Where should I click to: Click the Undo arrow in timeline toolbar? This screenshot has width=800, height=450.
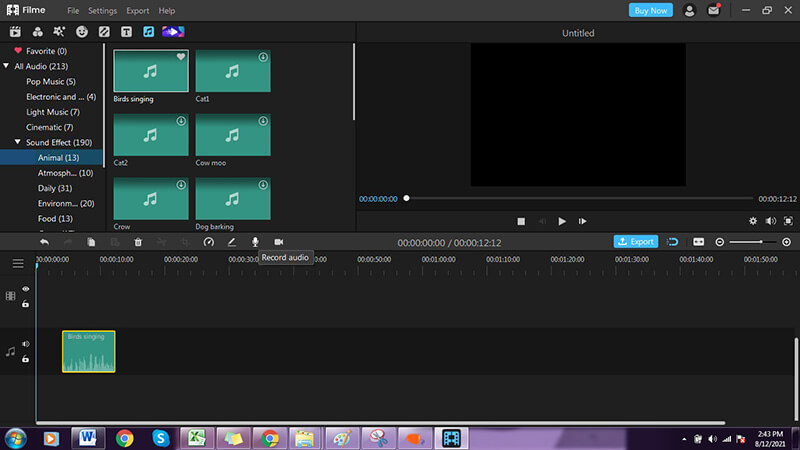click(44, 242)
